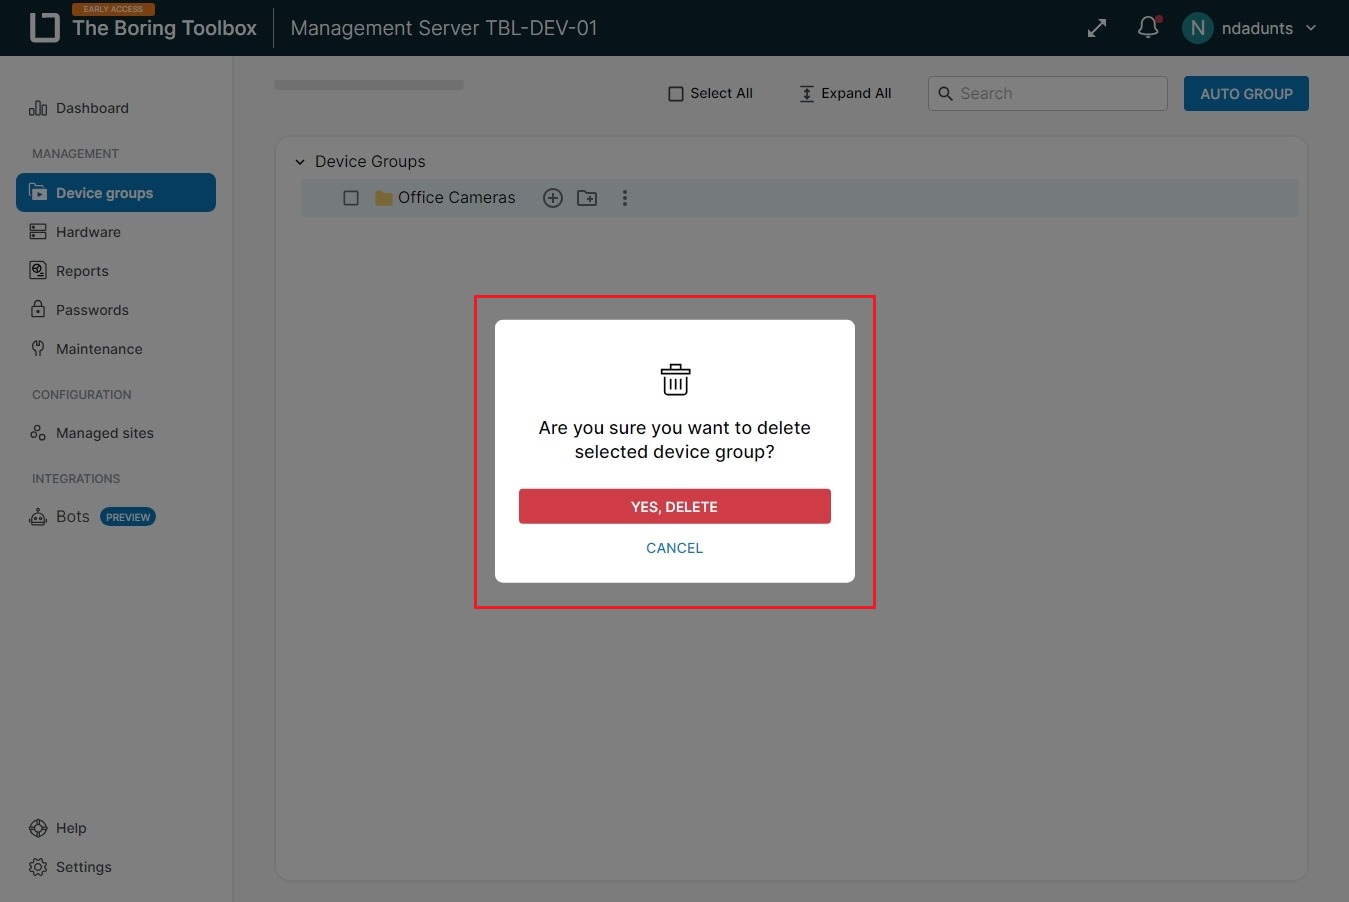Click the new subfolder icon for Office Cameras
Viewport: 1349px width, 902px height.
(x=587, y=198)
